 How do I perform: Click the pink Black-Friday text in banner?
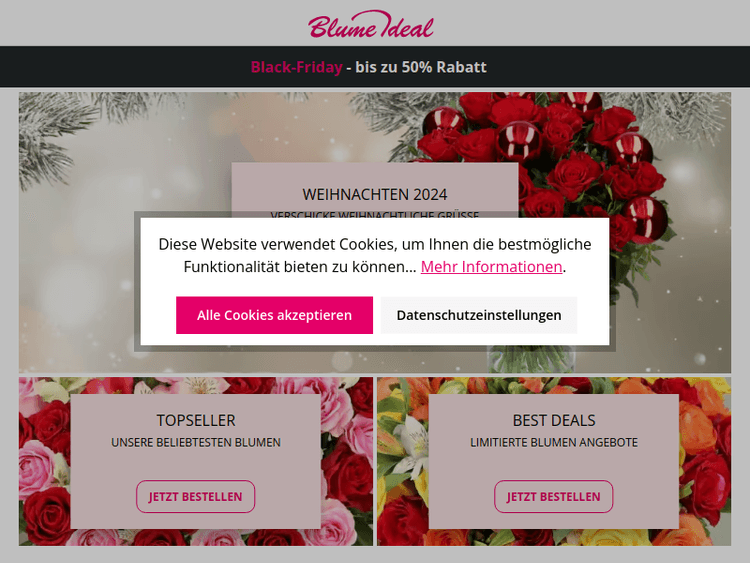297,67
